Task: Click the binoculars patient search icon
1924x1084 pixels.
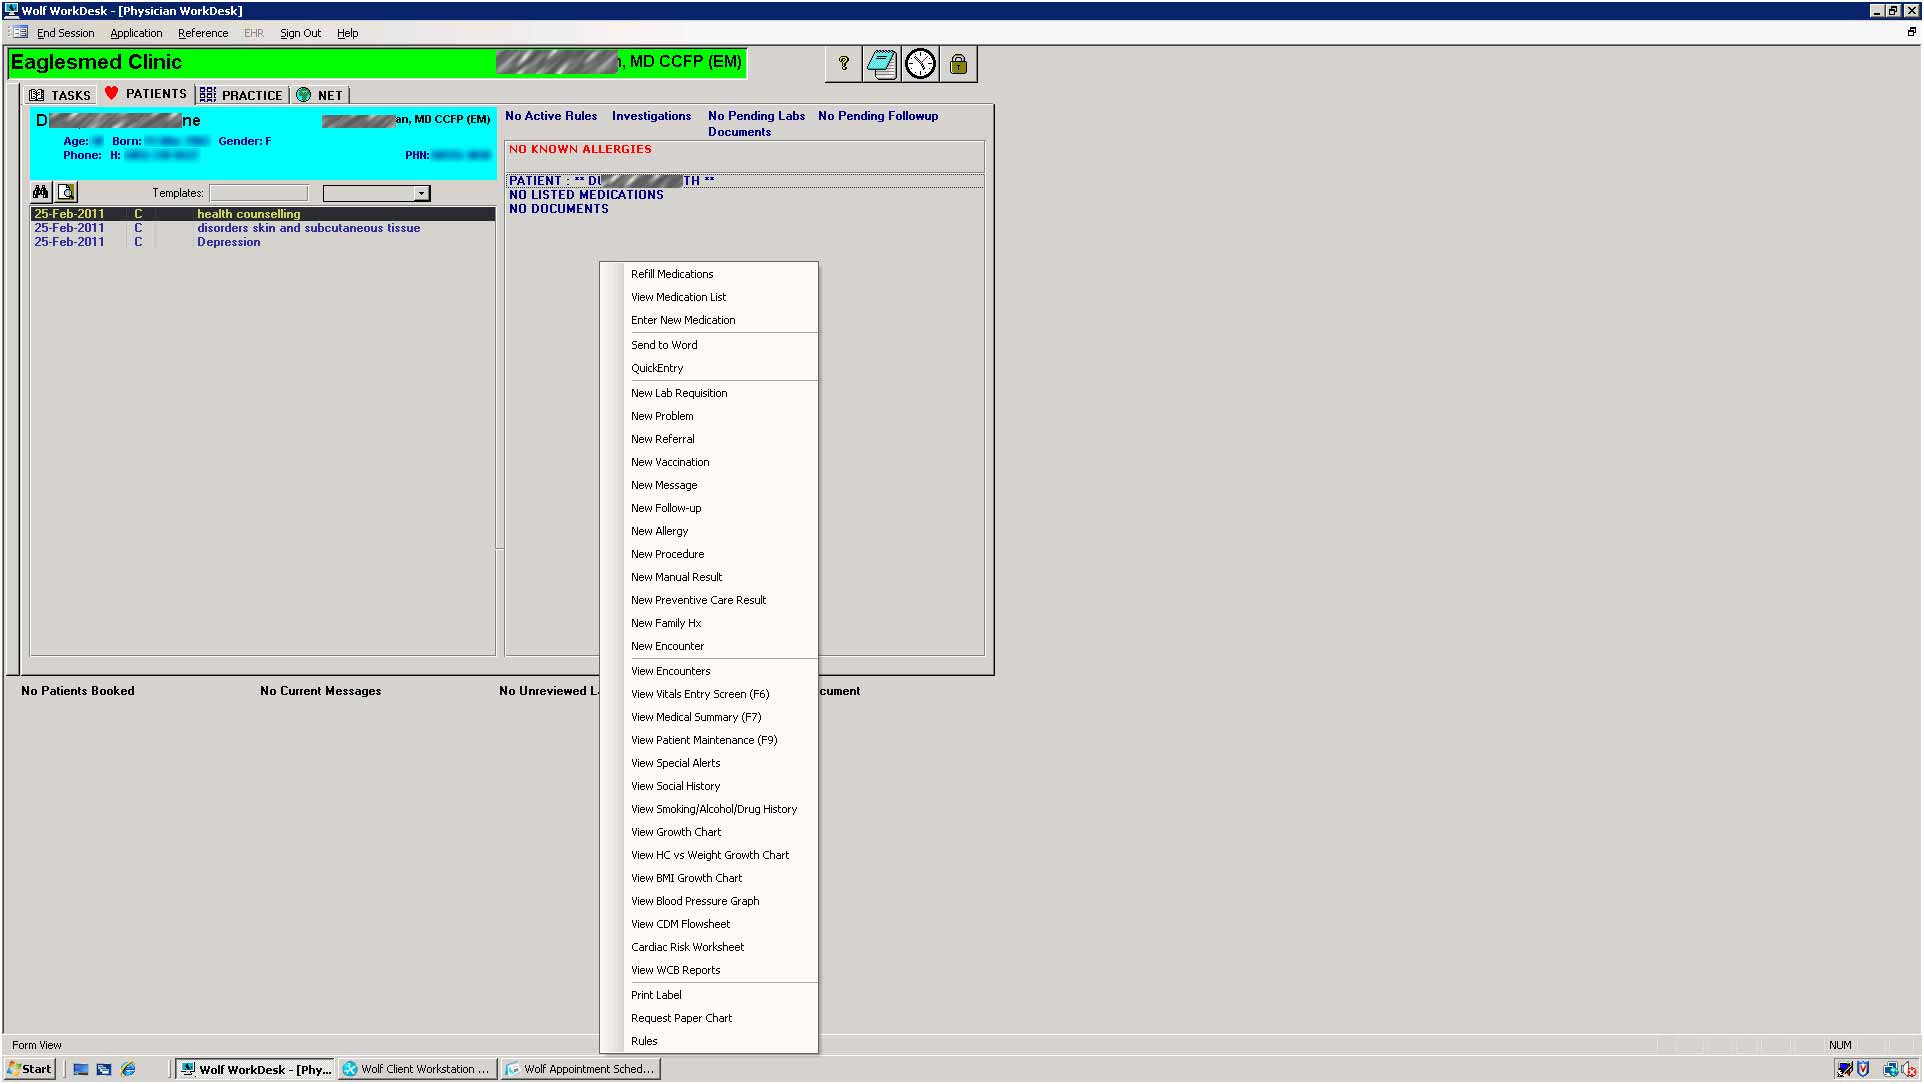Action: [41, 192]
